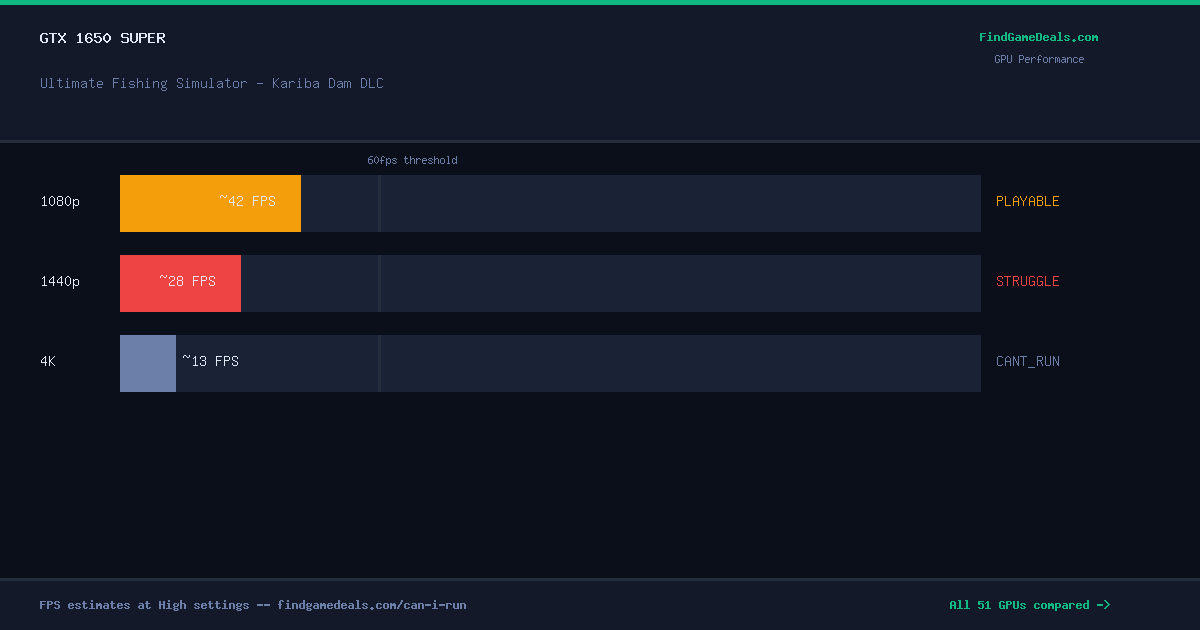The image size is (1200, 630).
Task: Click the ~42 FPS value text
Action: pos(247,201)
